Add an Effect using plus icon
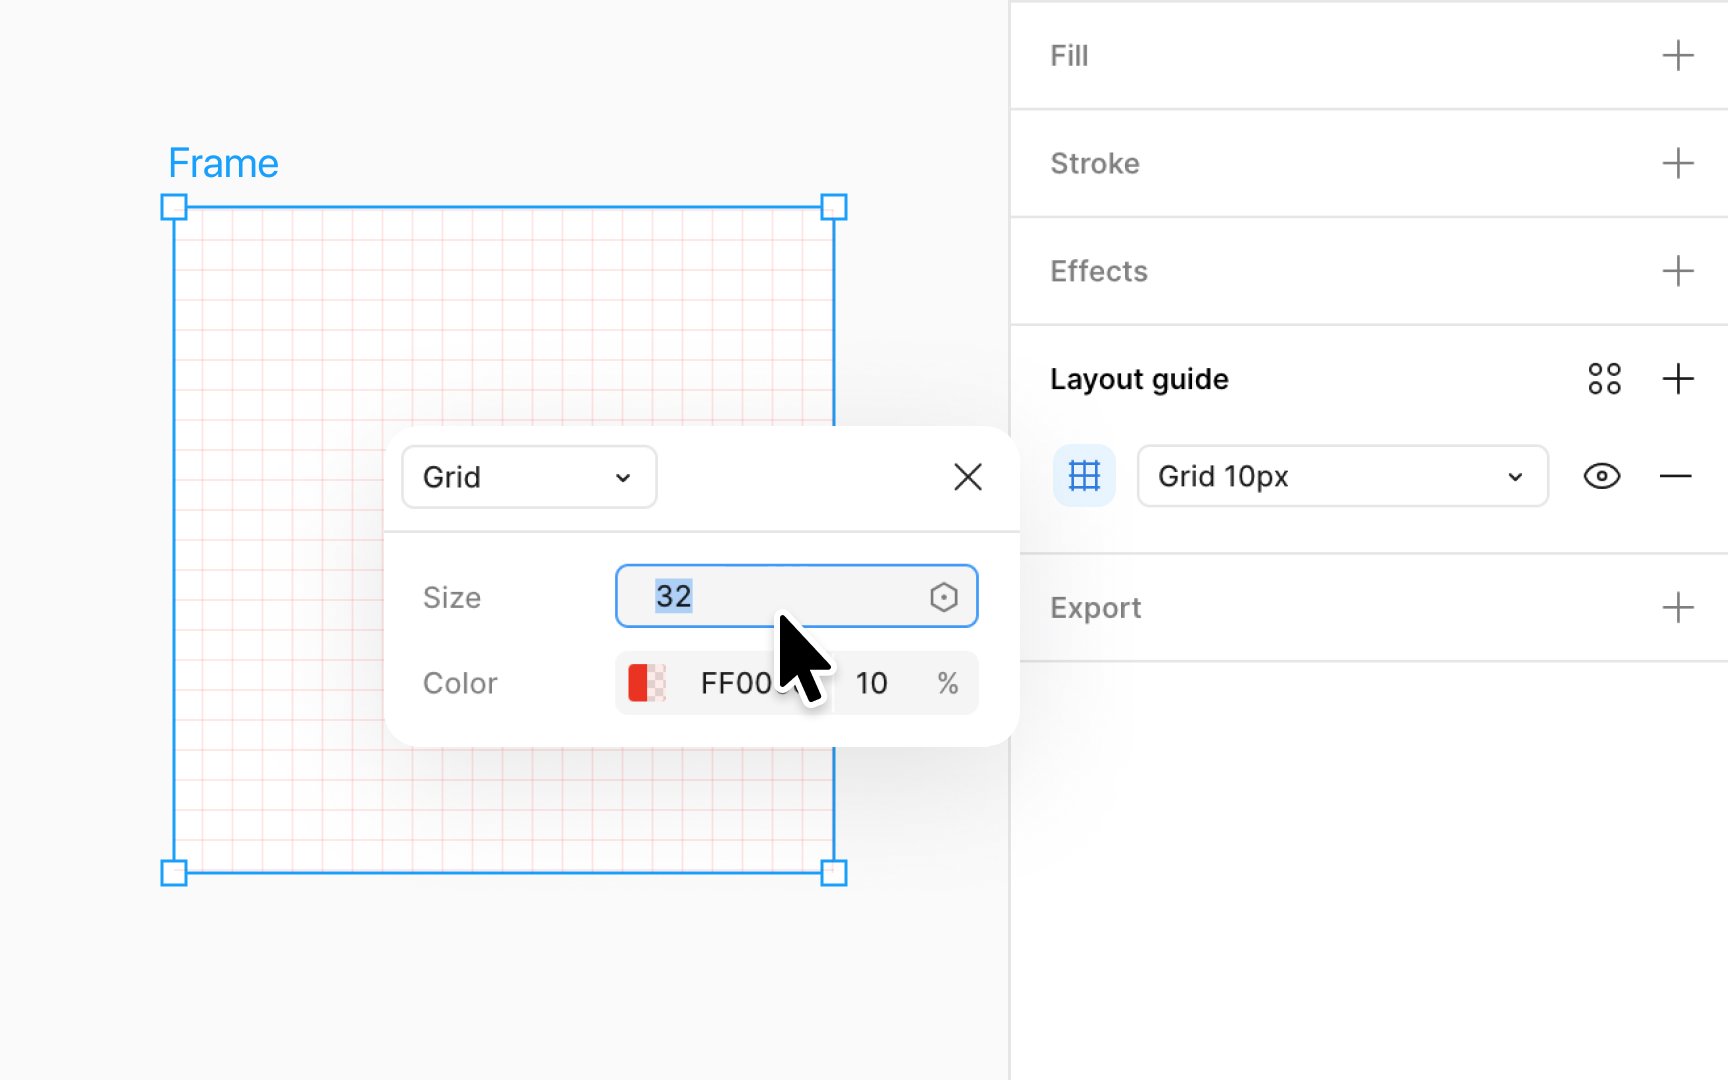 coord(1677,271)
